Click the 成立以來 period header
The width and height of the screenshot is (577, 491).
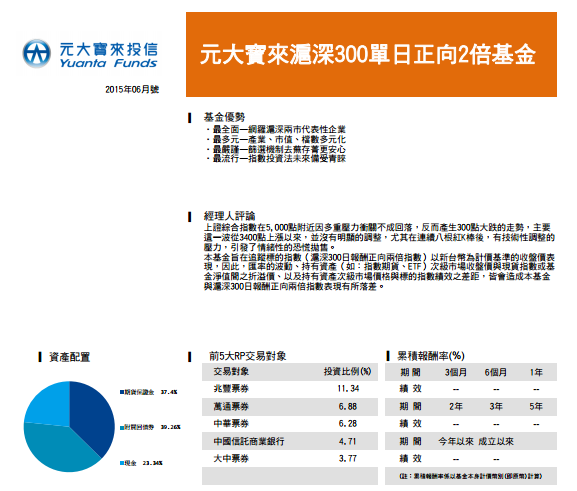(496, 441)
